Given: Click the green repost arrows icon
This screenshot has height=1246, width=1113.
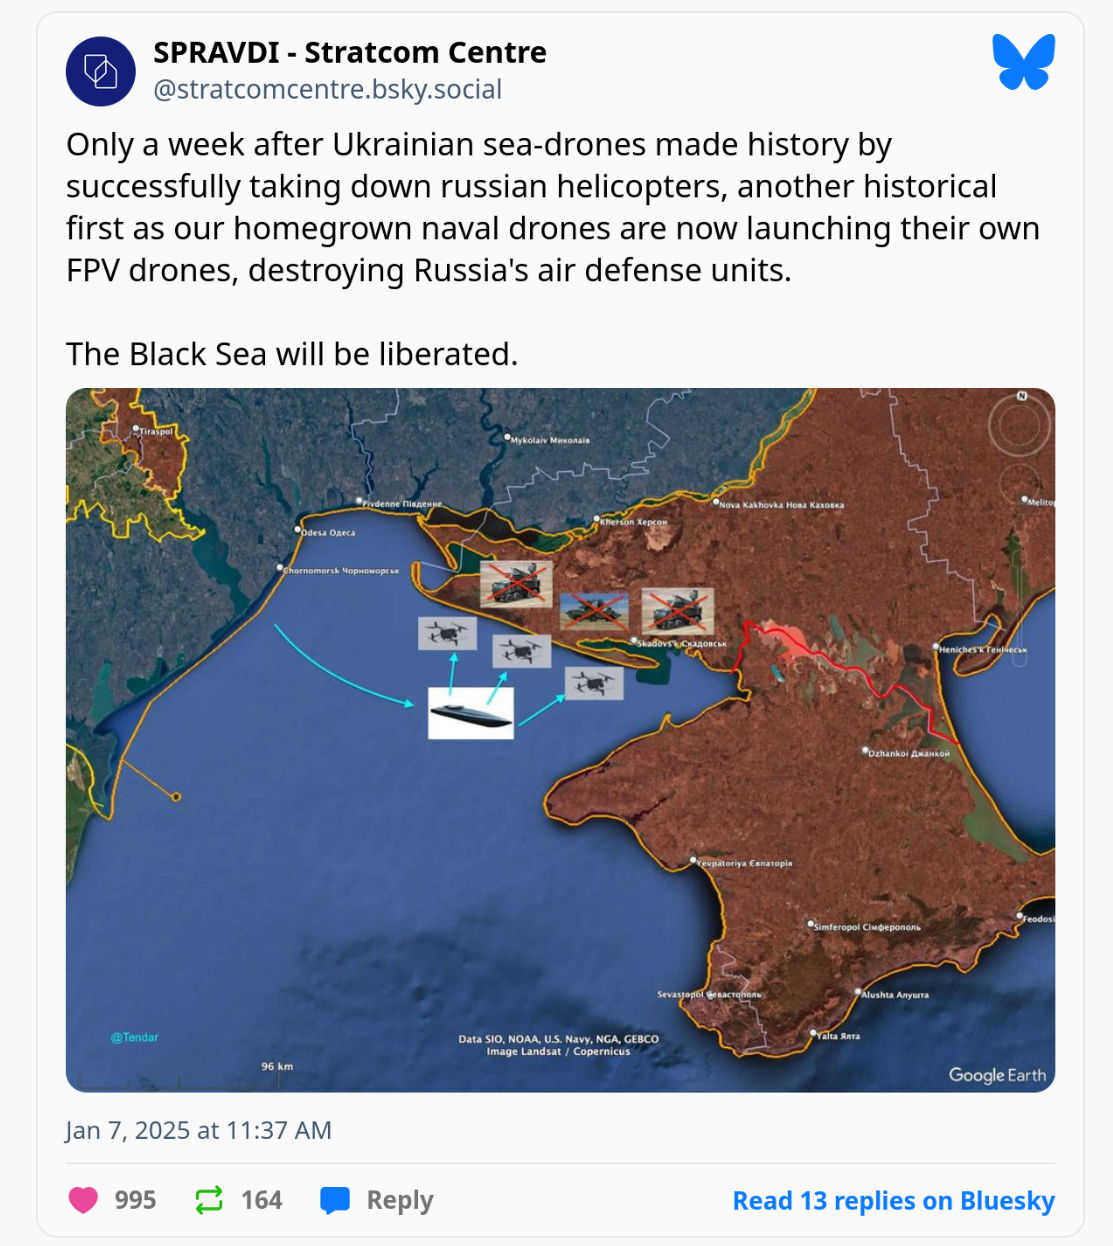Looking at the screenshot, I should (x=209, y=1200).
